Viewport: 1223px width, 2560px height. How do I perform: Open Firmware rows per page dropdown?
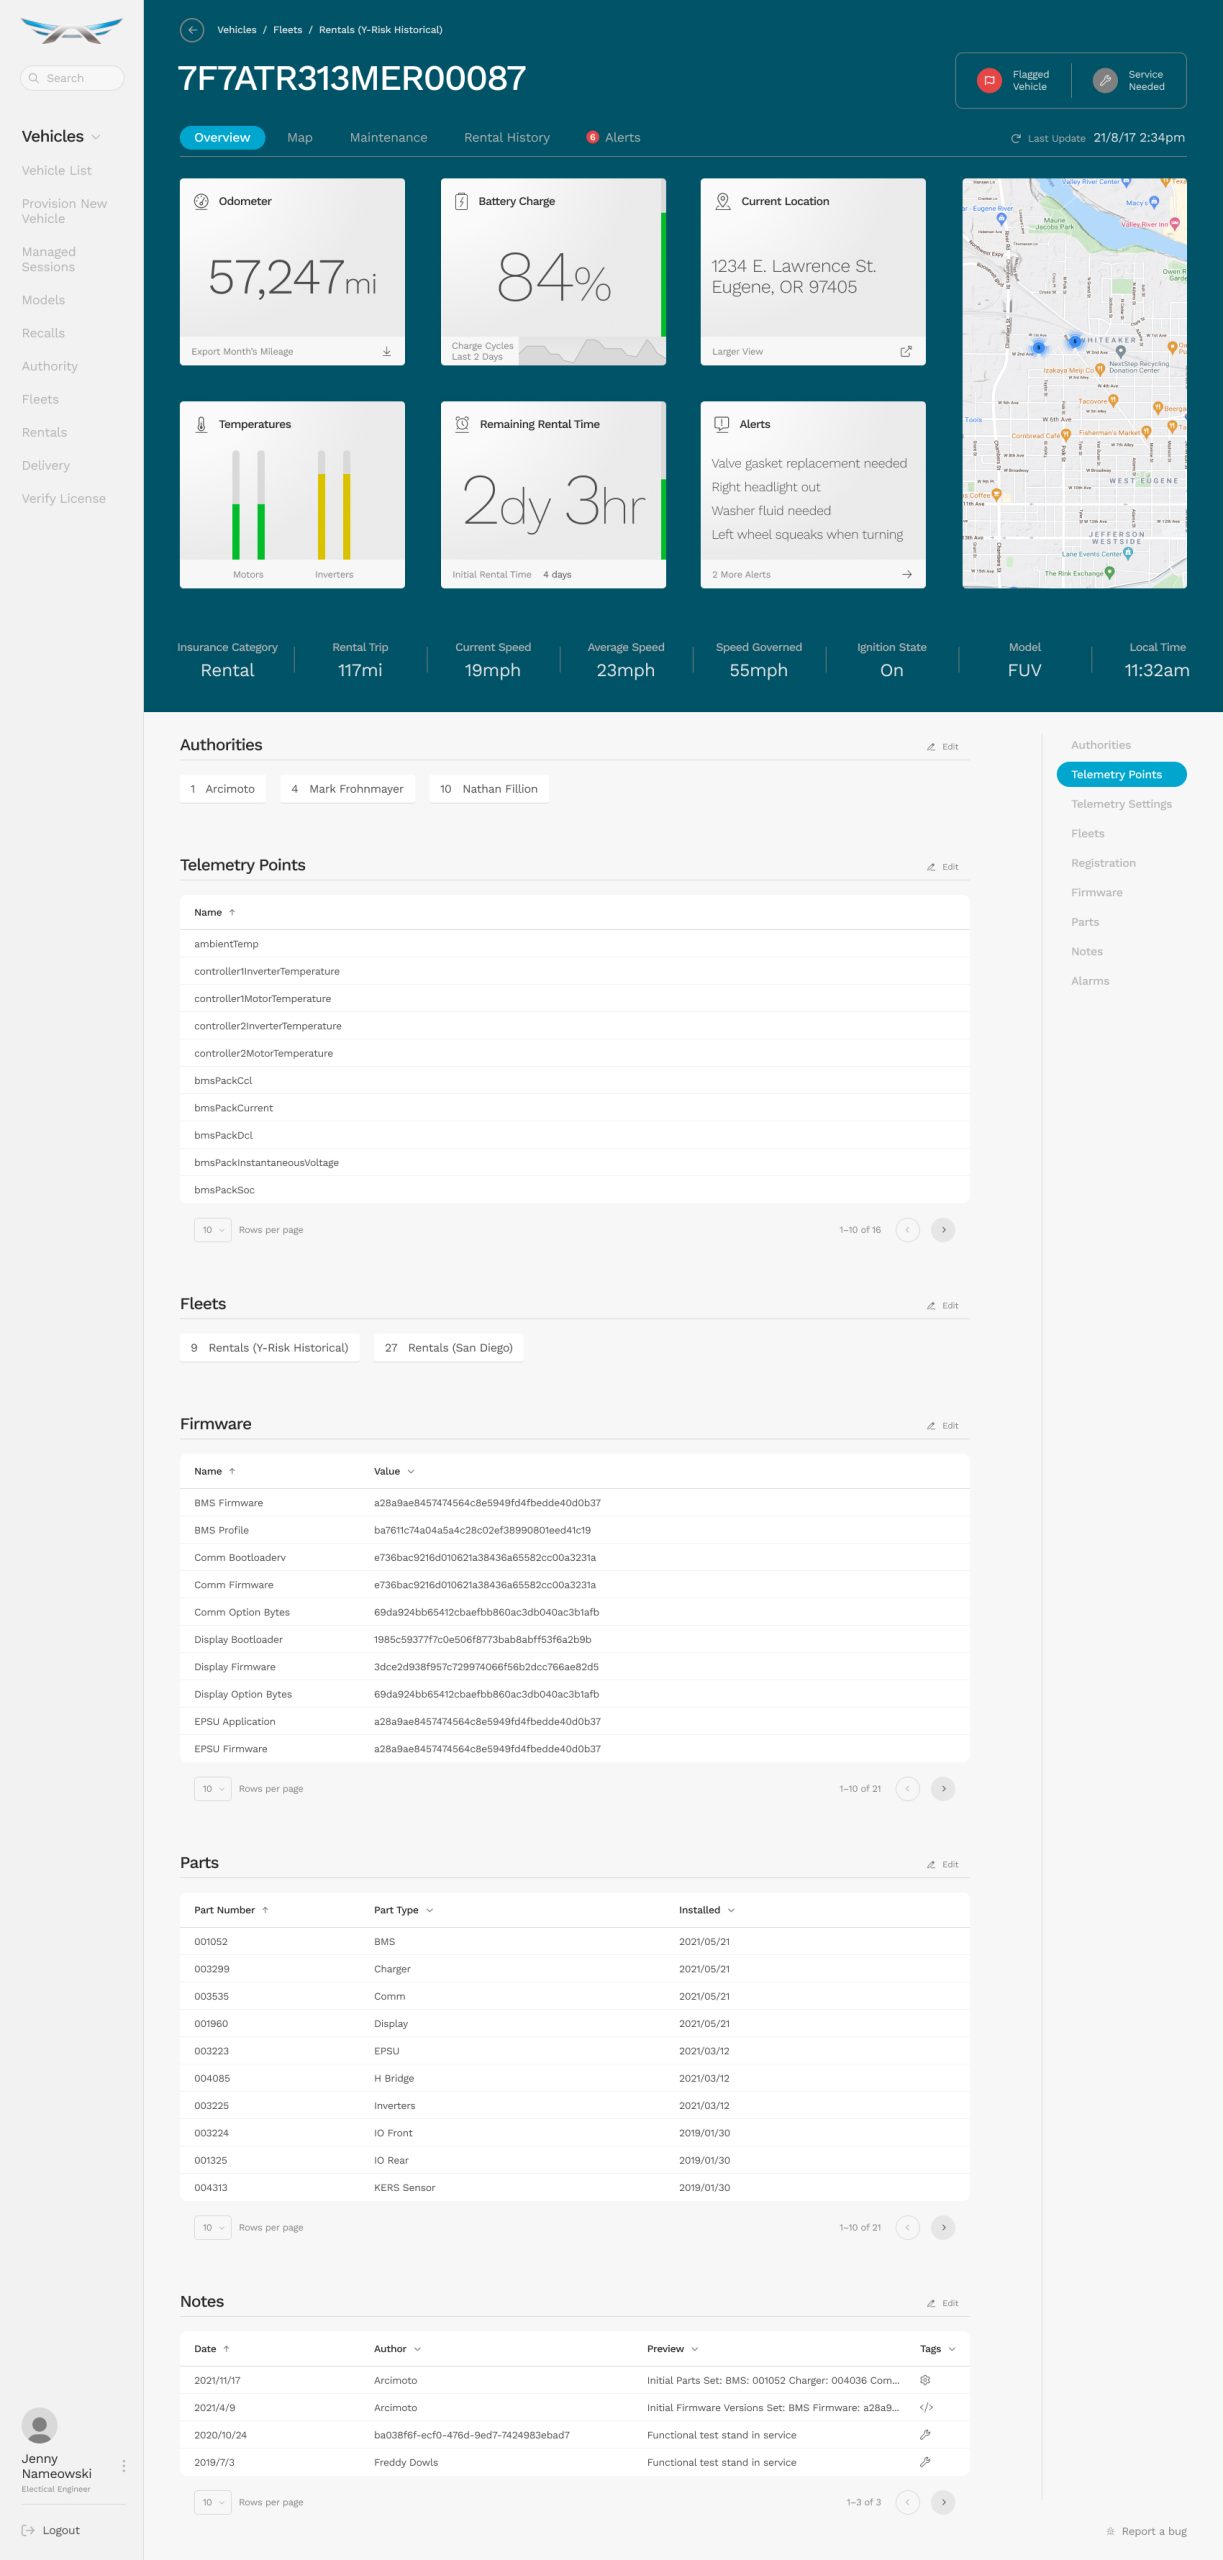(212, 1789)
